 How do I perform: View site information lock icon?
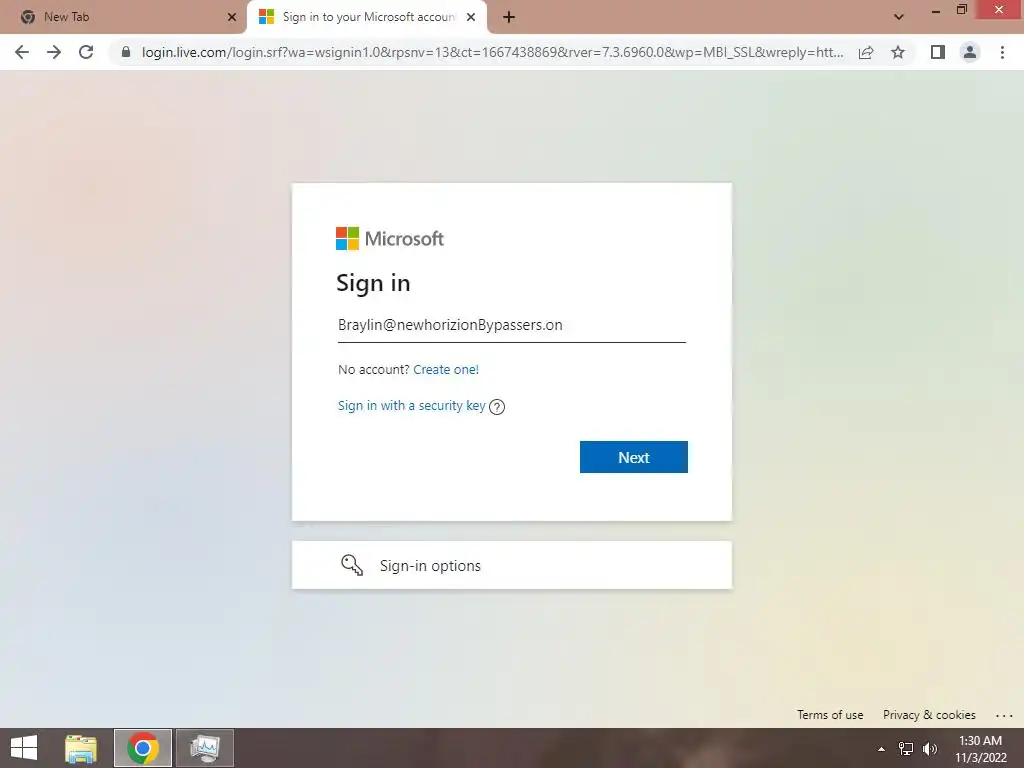(x=126, y=52)
